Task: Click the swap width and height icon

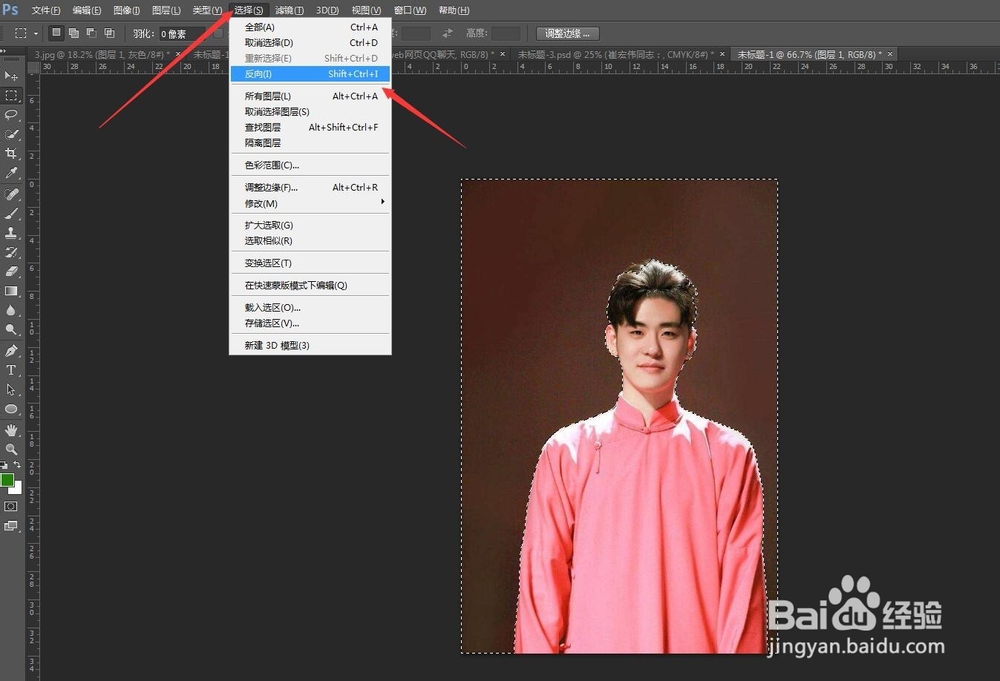Action: click(x=448, y=33)
